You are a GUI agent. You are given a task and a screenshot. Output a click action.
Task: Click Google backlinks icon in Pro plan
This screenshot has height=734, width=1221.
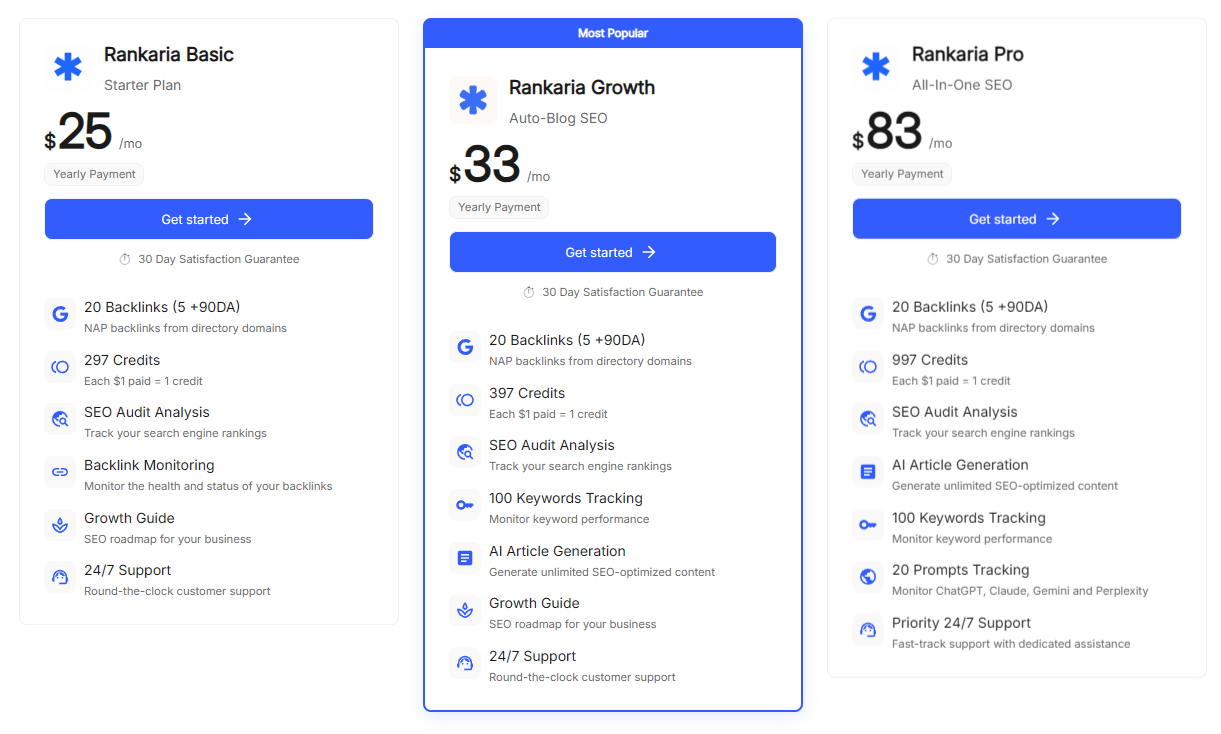[868, 315]
